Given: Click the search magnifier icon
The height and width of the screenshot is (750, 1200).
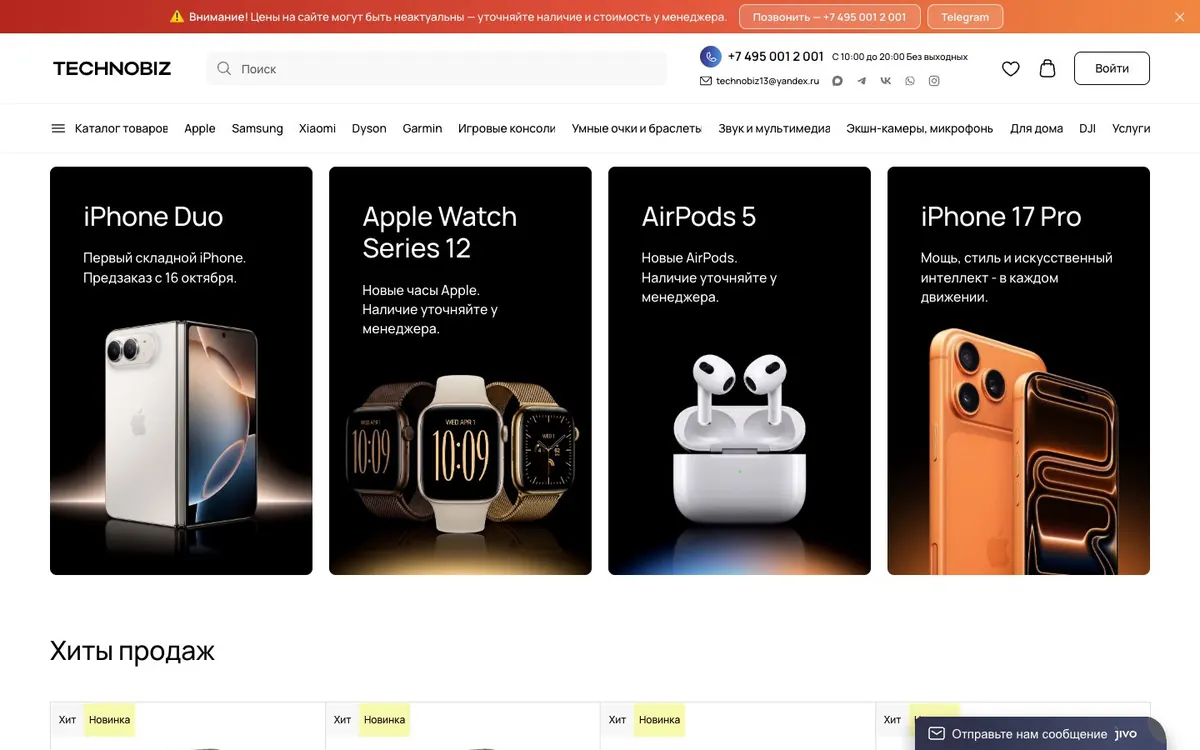Looking at the screenshot, I should (224, 69).
